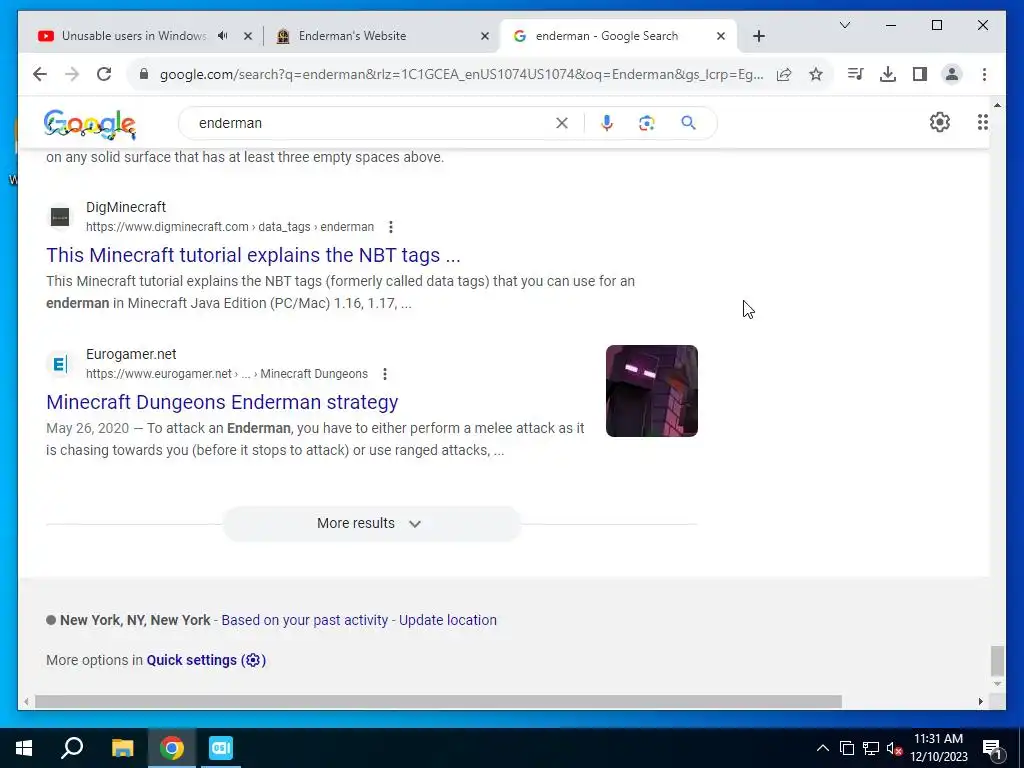Image resolution: width=1024 pixels, height=768 pixels.
Task: Open Chrome side panel icon
Action: (920, 74)
